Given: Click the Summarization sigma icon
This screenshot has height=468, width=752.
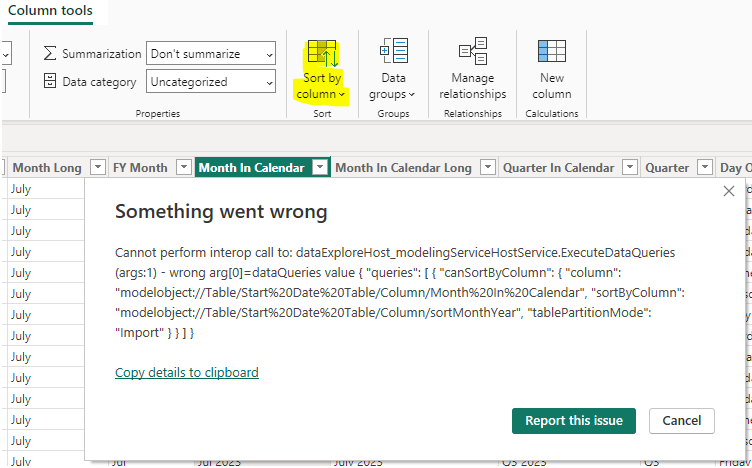Looking at the screenshot, I should 50,53.
